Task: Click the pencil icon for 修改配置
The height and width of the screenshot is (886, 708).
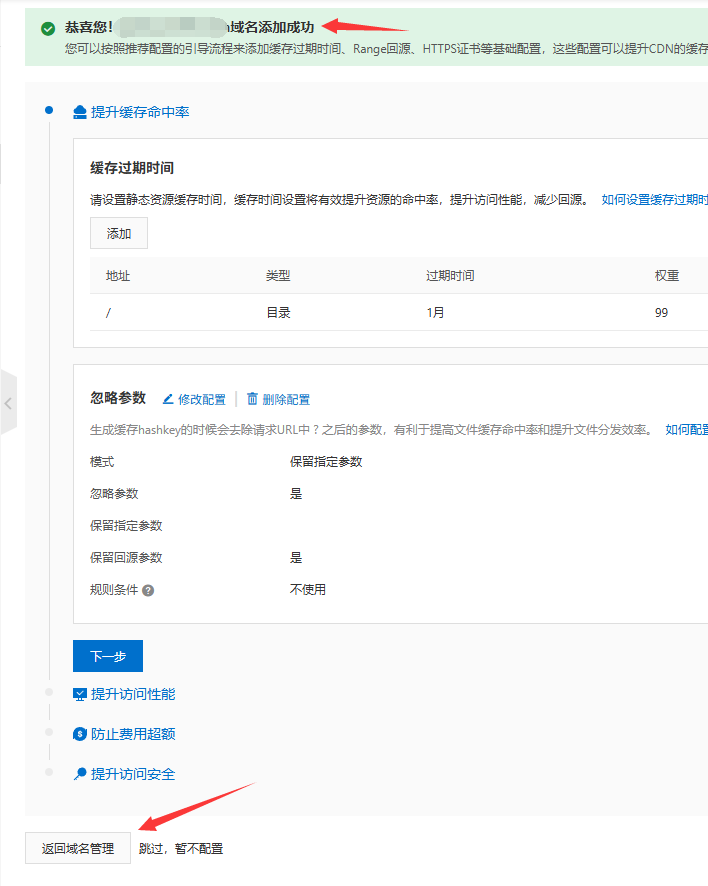Action: (x=168, y=399)
